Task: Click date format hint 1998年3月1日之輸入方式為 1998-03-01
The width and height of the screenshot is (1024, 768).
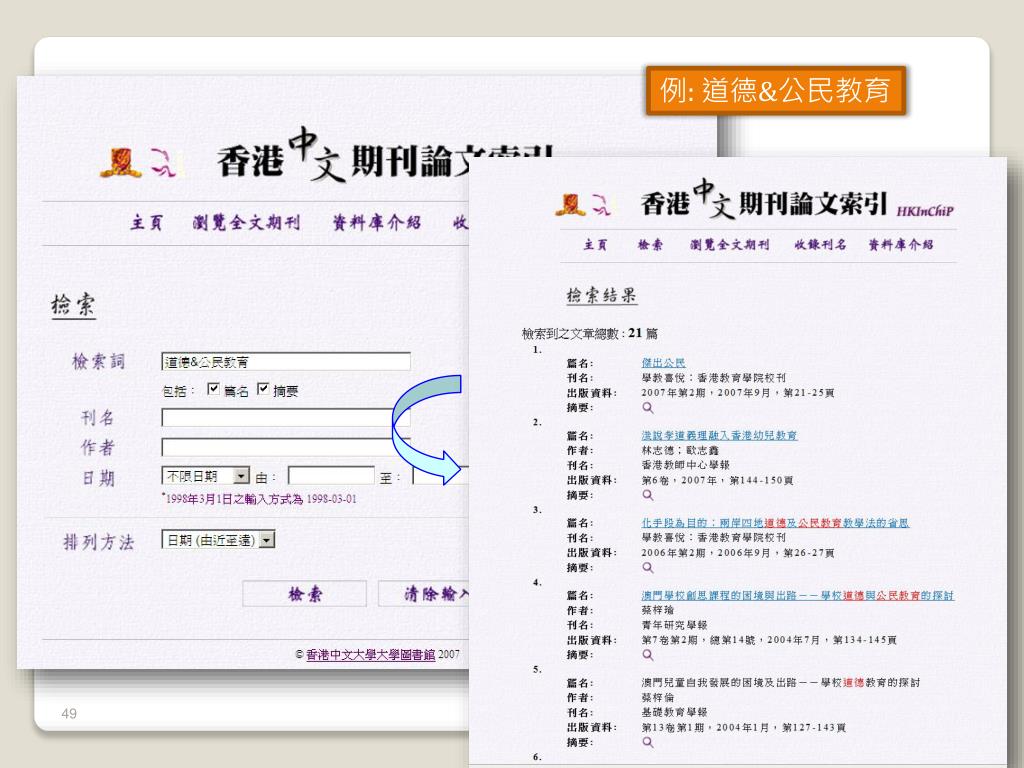Action: [x=260, y=500]
